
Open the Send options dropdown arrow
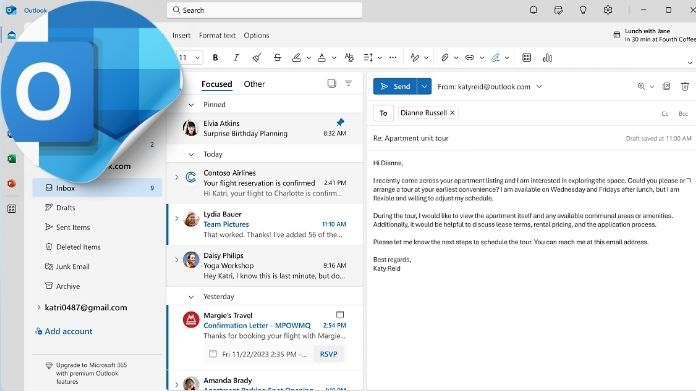point(424,87)
